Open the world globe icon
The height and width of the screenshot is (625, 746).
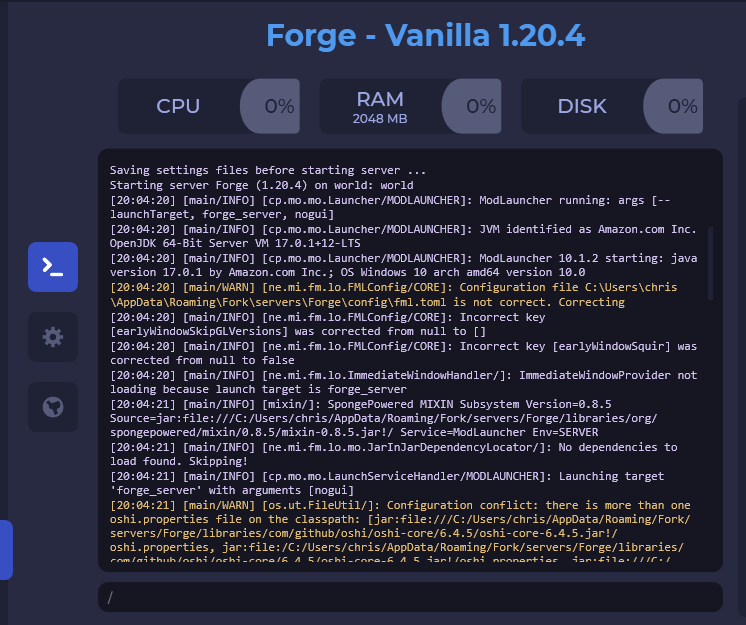coord(53,407)
